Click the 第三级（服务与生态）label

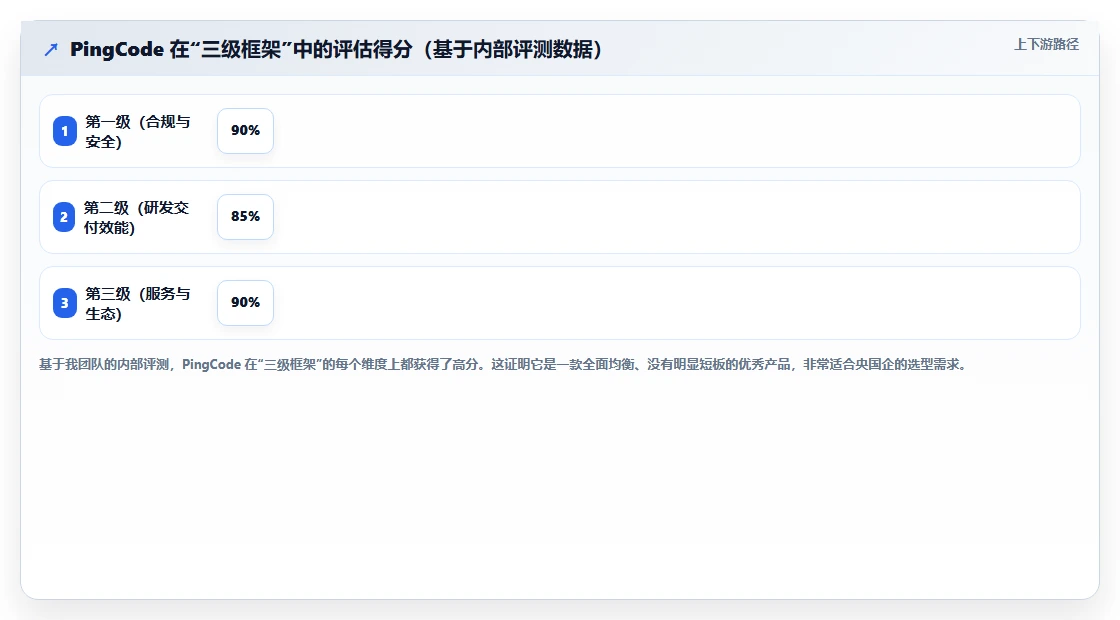click(x=138, y=304)
